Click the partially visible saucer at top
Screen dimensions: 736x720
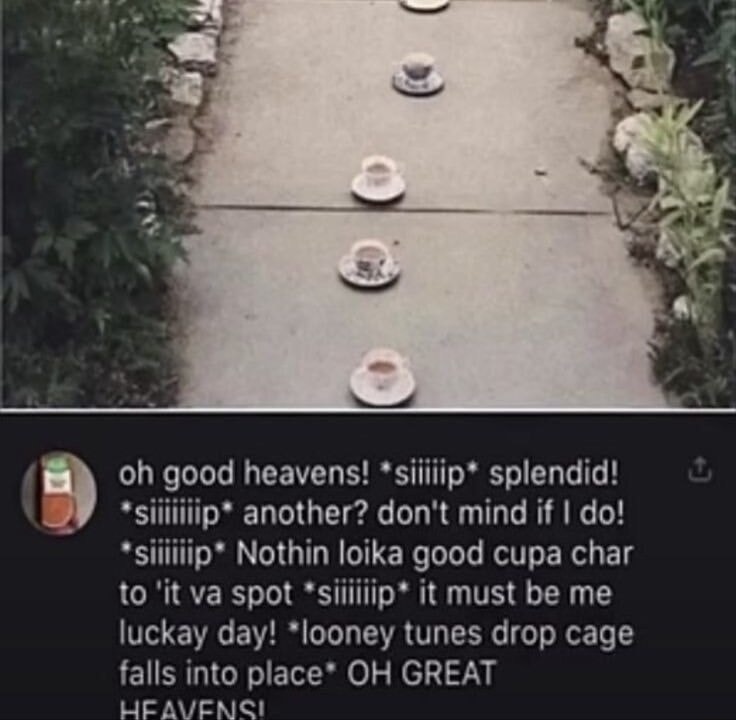[426, 4]
